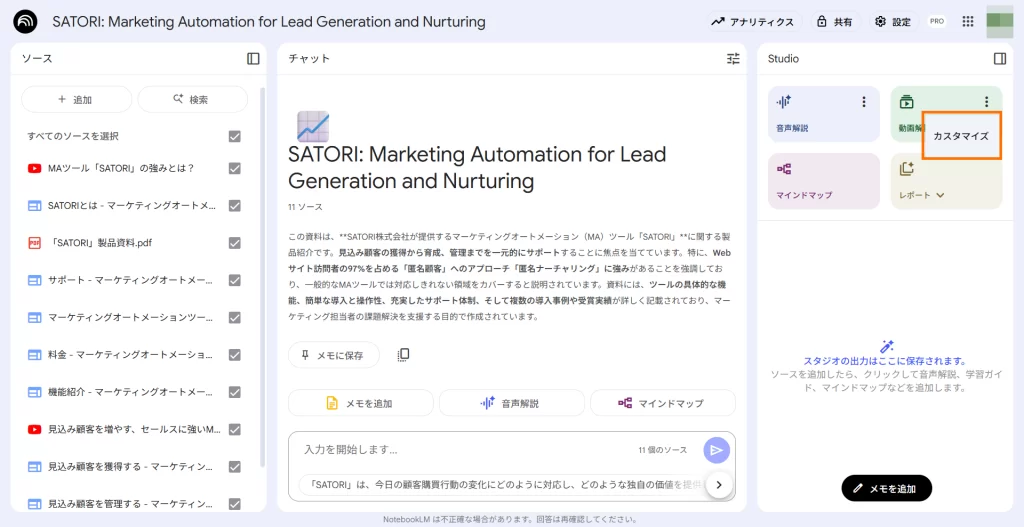This screenshot has width=1024, height=527.
Task: Click the notebook title in the header
Action: pyautogui.click(x=269, y=22)
